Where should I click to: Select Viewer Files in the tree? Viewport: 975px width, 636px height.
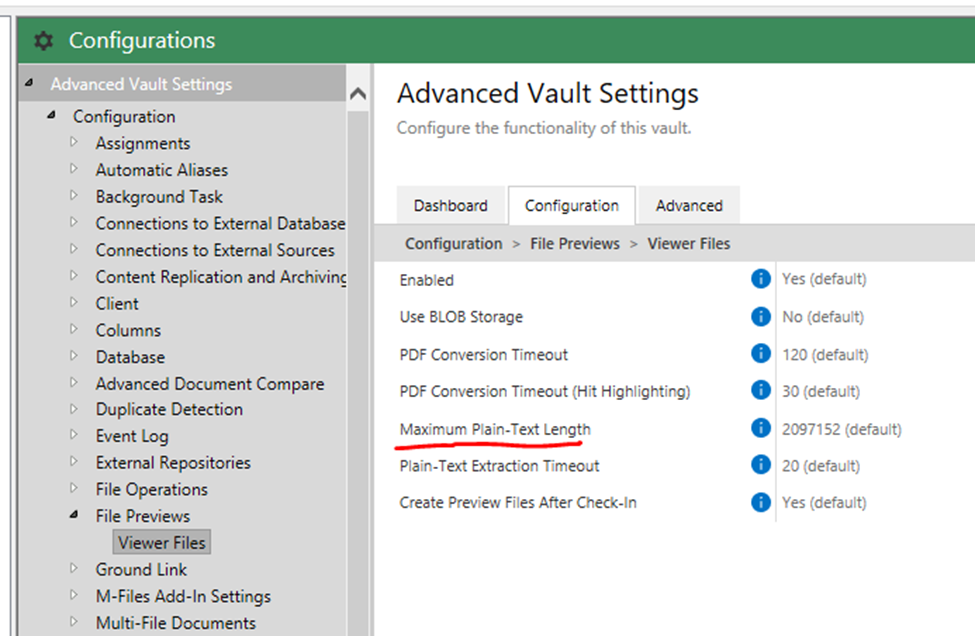tap(162, 542)
